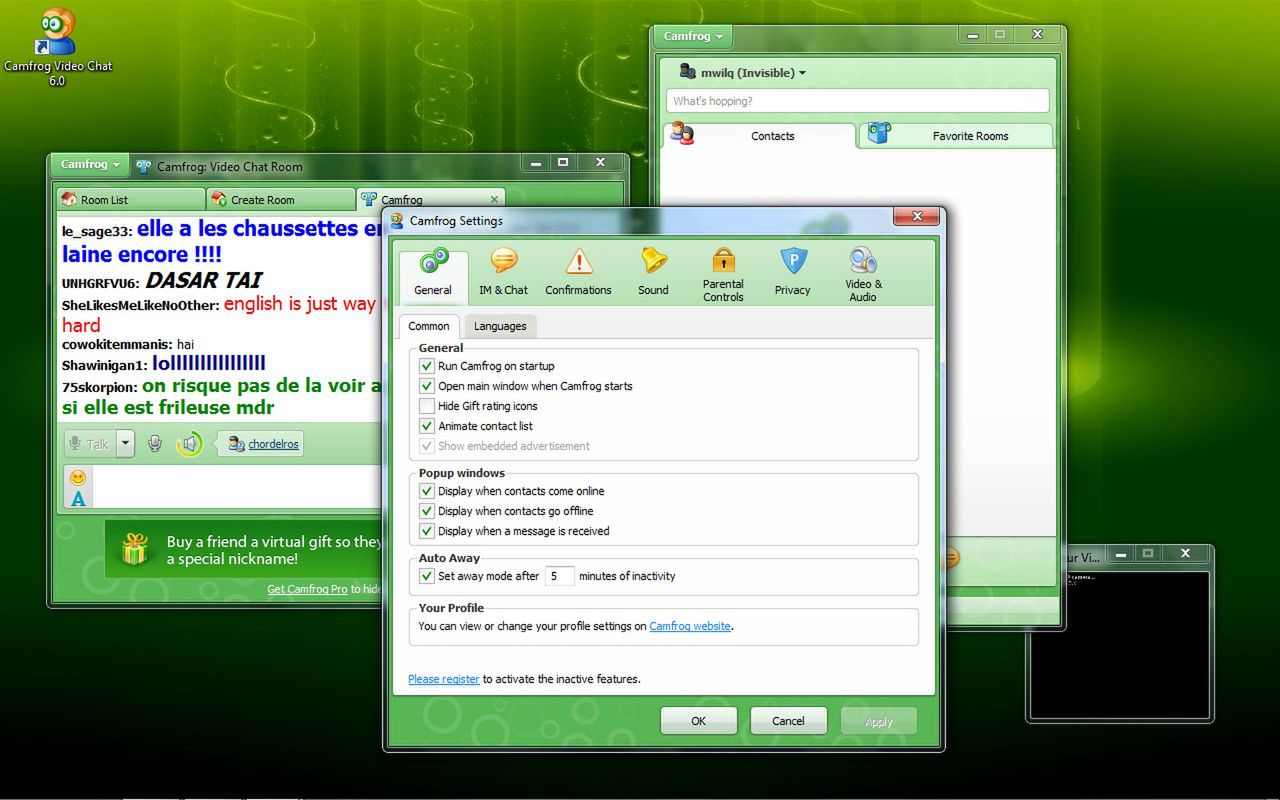Close the Camfrog Settings dialog

[x=915, y=217]
